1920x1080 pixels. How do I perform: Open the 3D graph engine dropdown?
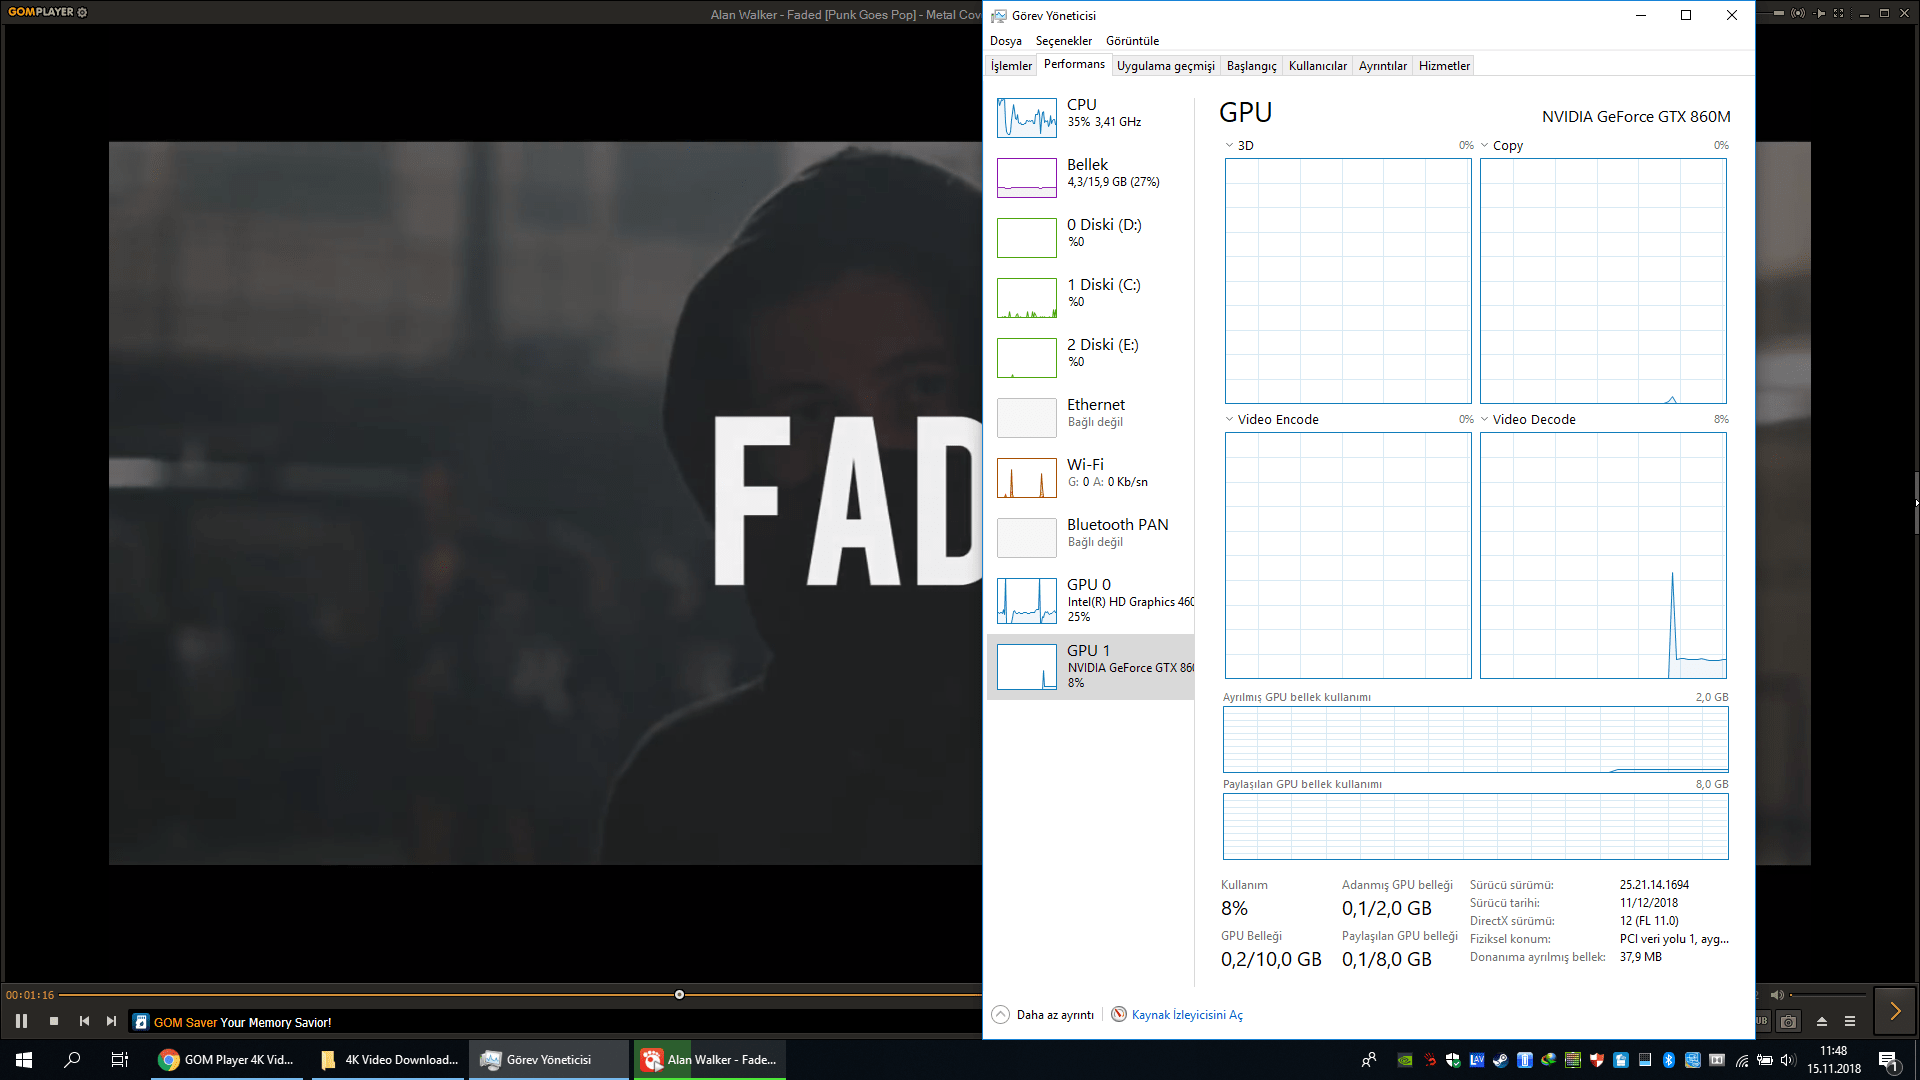click(1239, 145)
